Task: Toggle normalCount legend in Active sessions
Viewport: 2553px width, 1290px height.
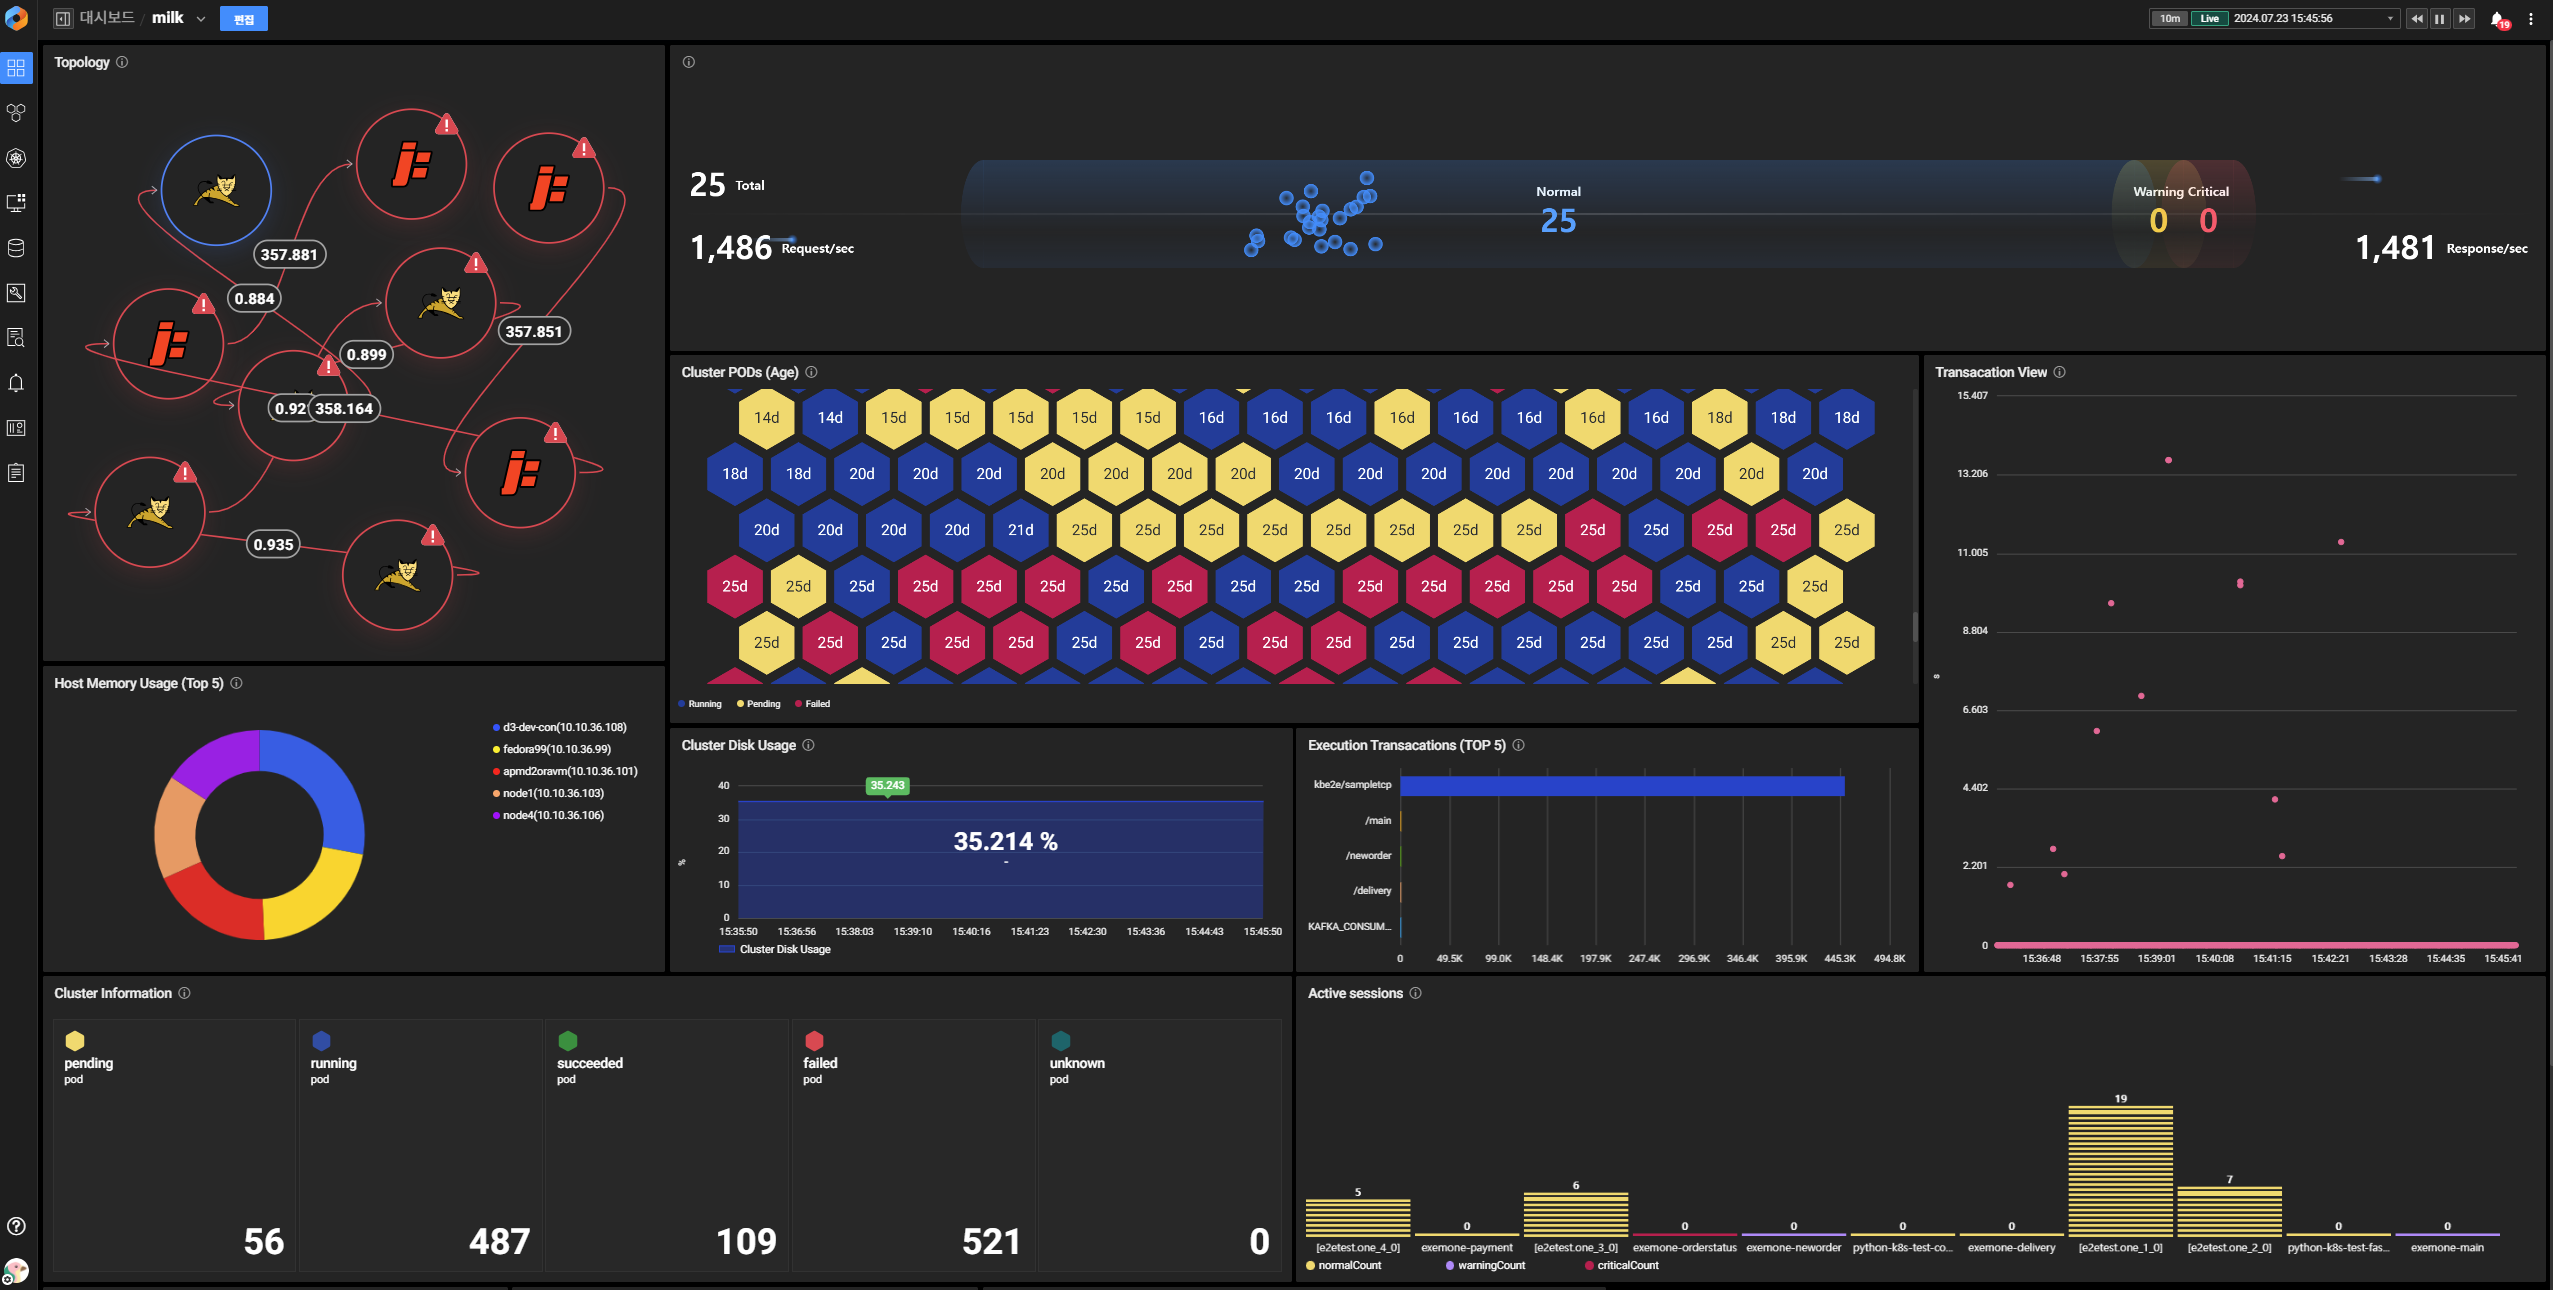Action: click(1343, 1266)
